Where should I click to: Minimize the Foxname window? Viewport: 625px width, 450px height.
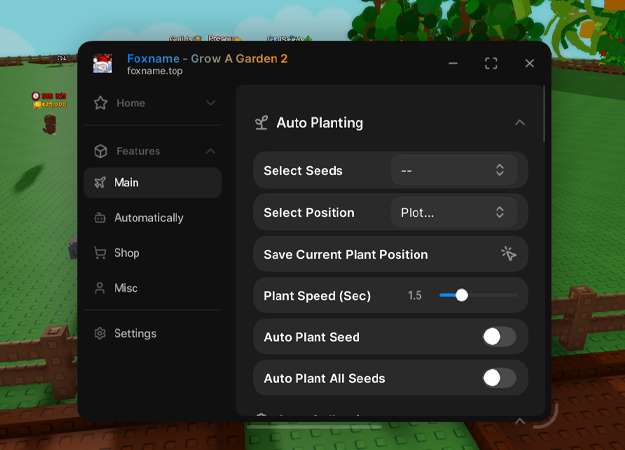[x=453, y=63]
